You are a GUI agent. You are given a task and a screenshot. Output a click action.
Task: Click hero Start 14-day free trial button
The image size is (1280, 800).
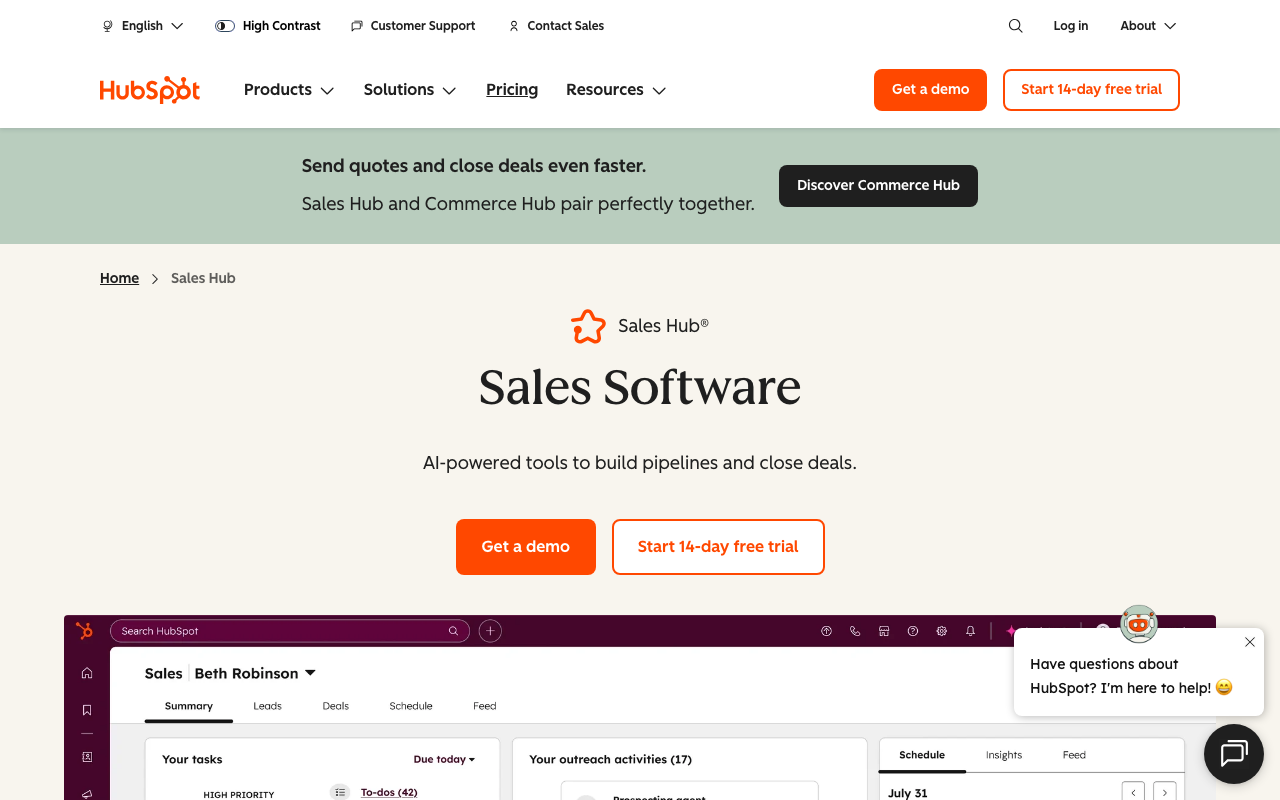tap(718, 547)
